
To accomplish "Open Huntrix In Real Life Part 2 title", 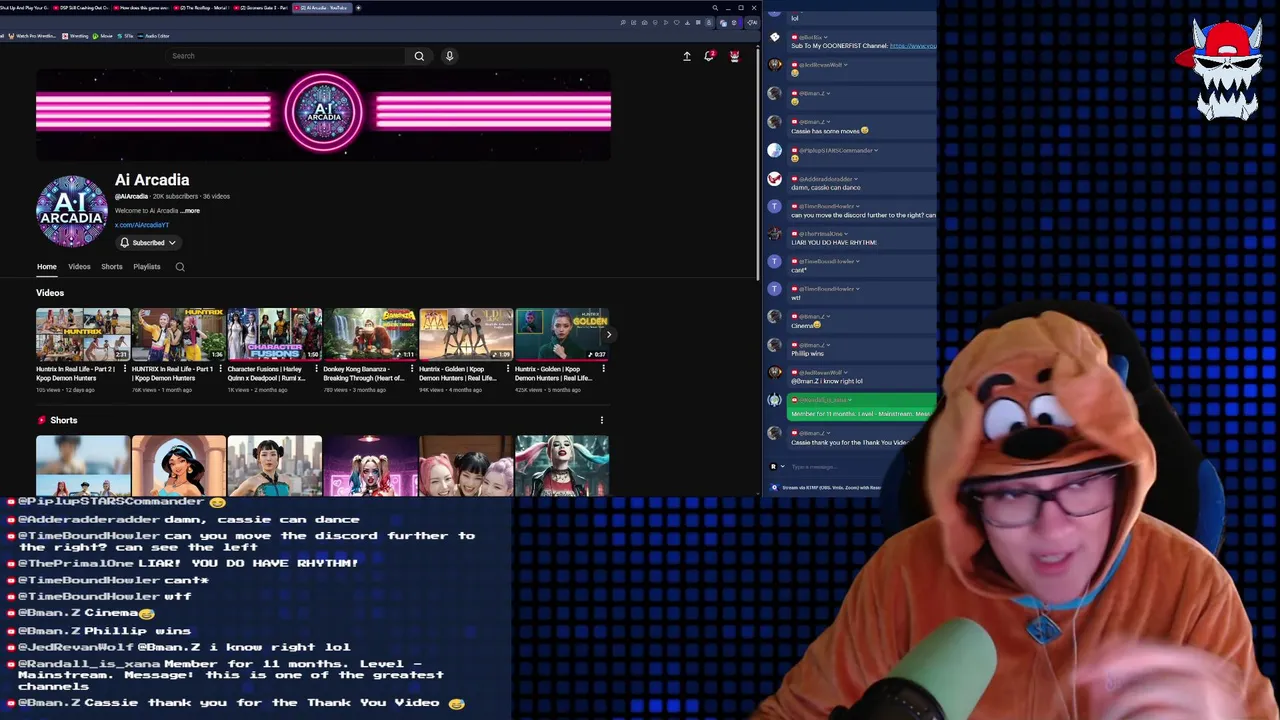I will tap(76, 373).
